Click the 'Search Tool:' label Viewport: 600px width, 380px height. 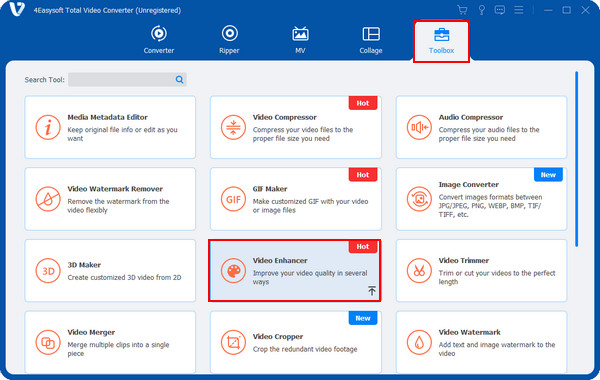[x=44, y=80]
